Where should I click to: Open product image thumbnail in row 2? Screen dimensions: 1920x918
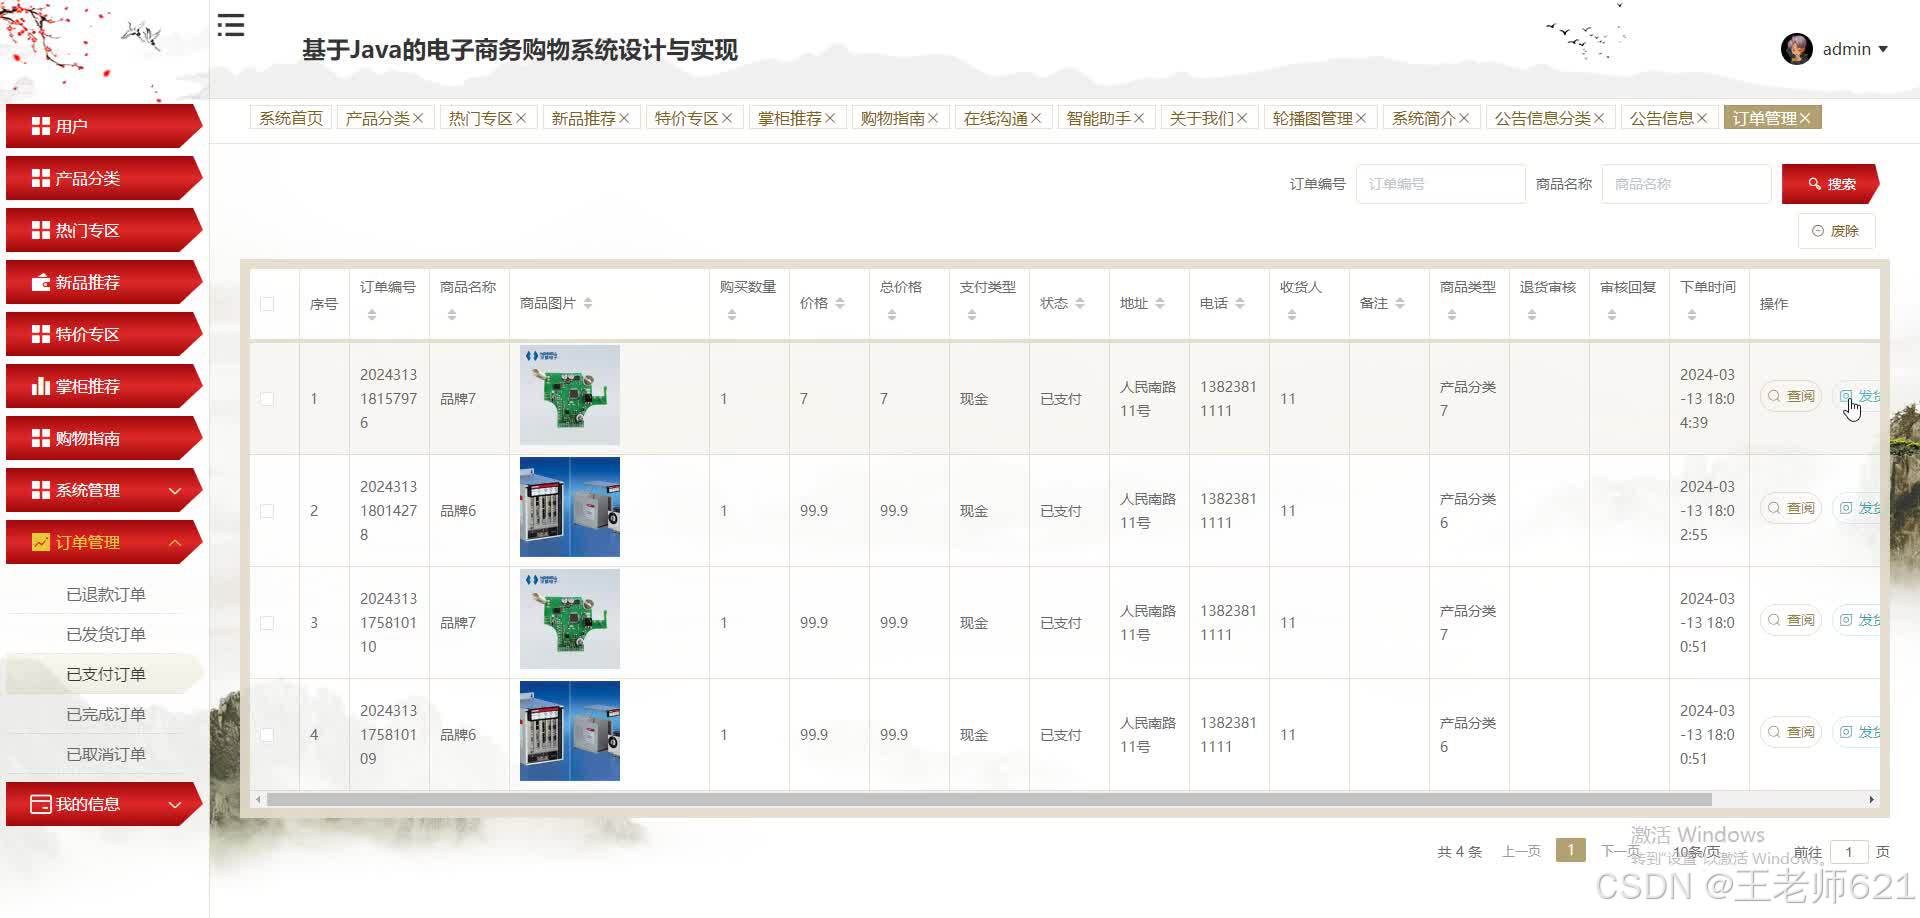click(x=570, y=507)
